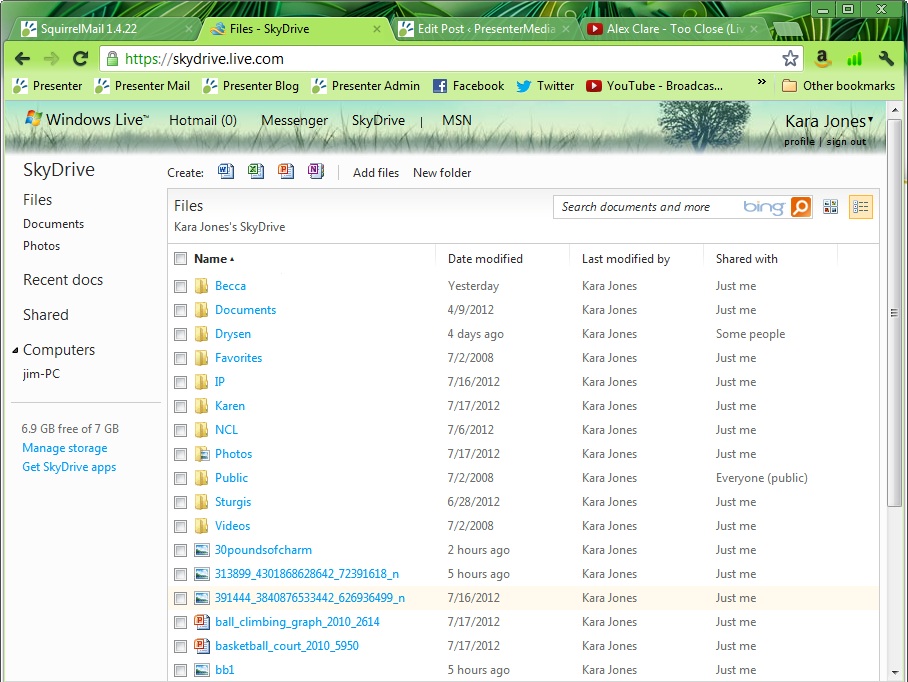Open the Sturgis folder

coord(233,502)
